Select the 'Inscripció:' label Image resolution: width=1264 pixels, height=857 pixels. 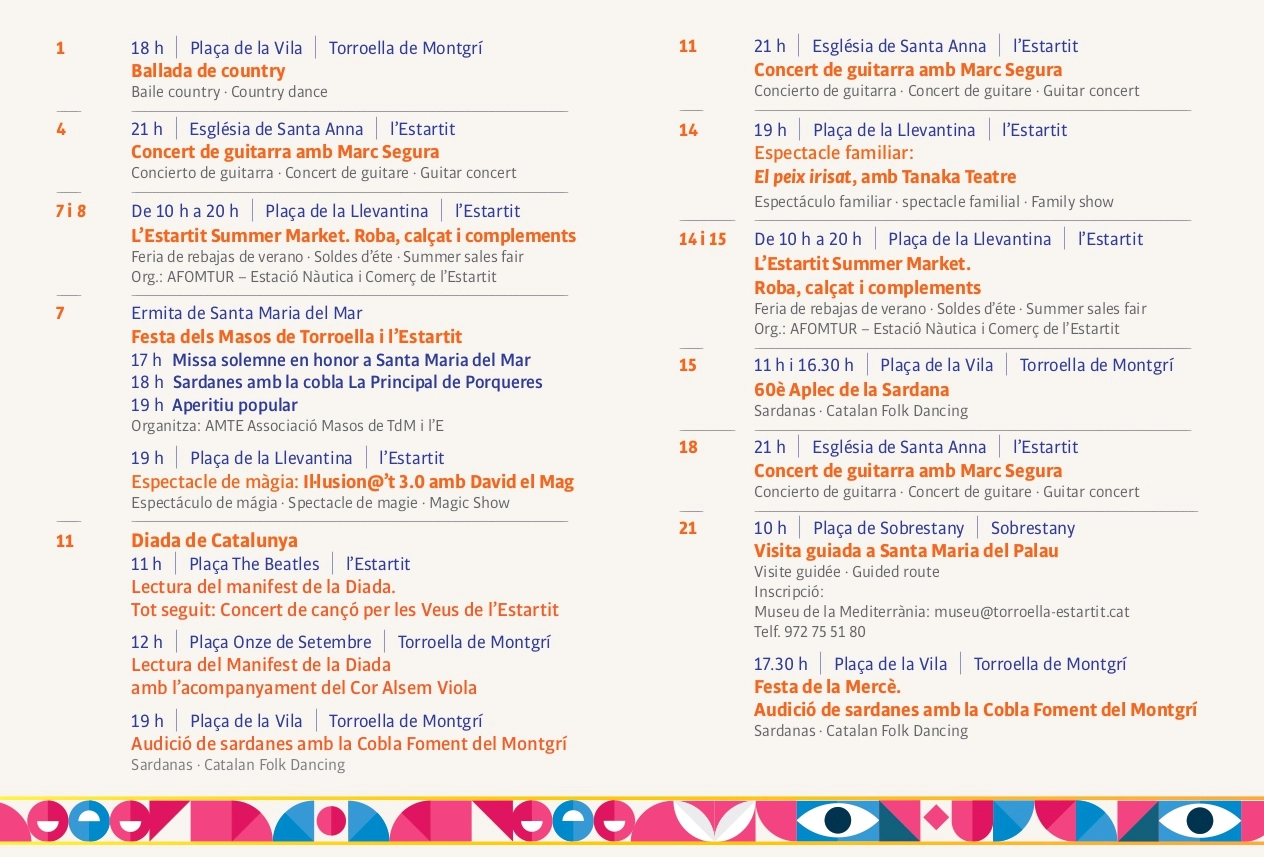tap(789, 592)
